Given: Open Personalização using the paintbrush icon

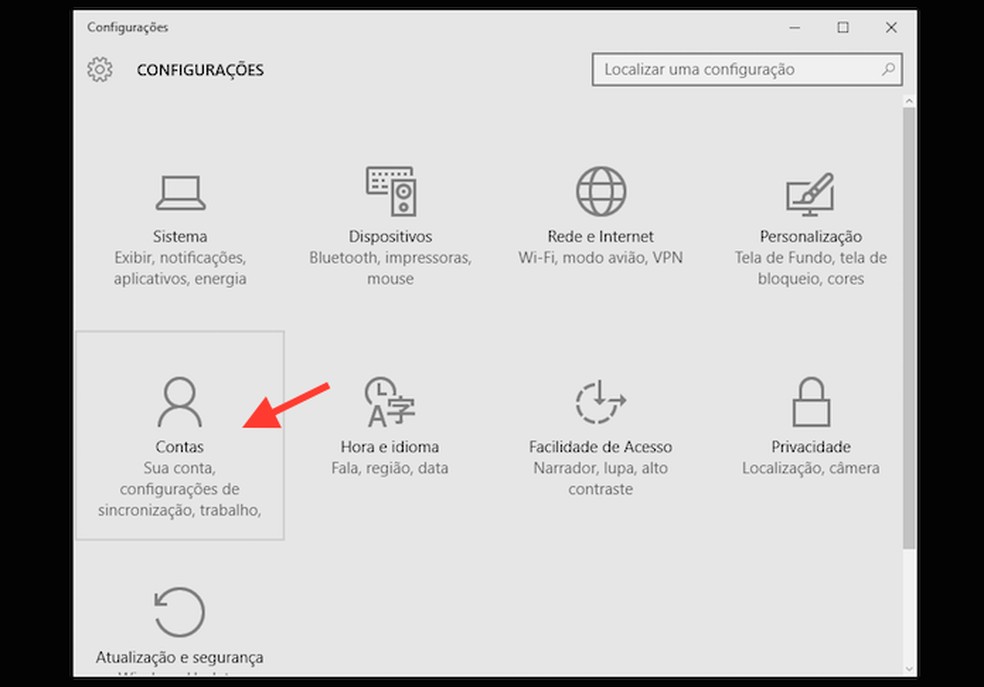Looking at the screenshot, I should click(x=810, y=190).
